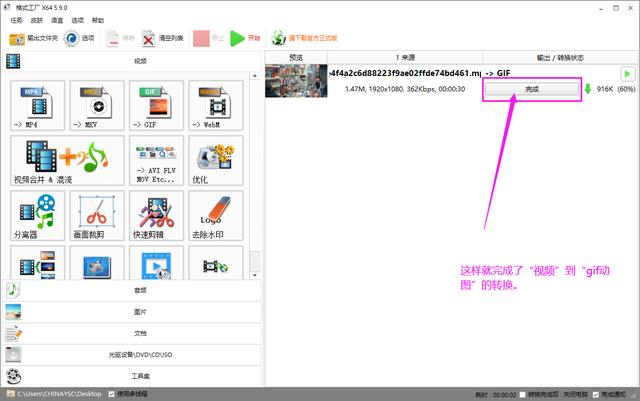This screenshot has height=401, width=640.
Task: Click the 1.47M, 1920x1080 info text
Action: (405, 89)
